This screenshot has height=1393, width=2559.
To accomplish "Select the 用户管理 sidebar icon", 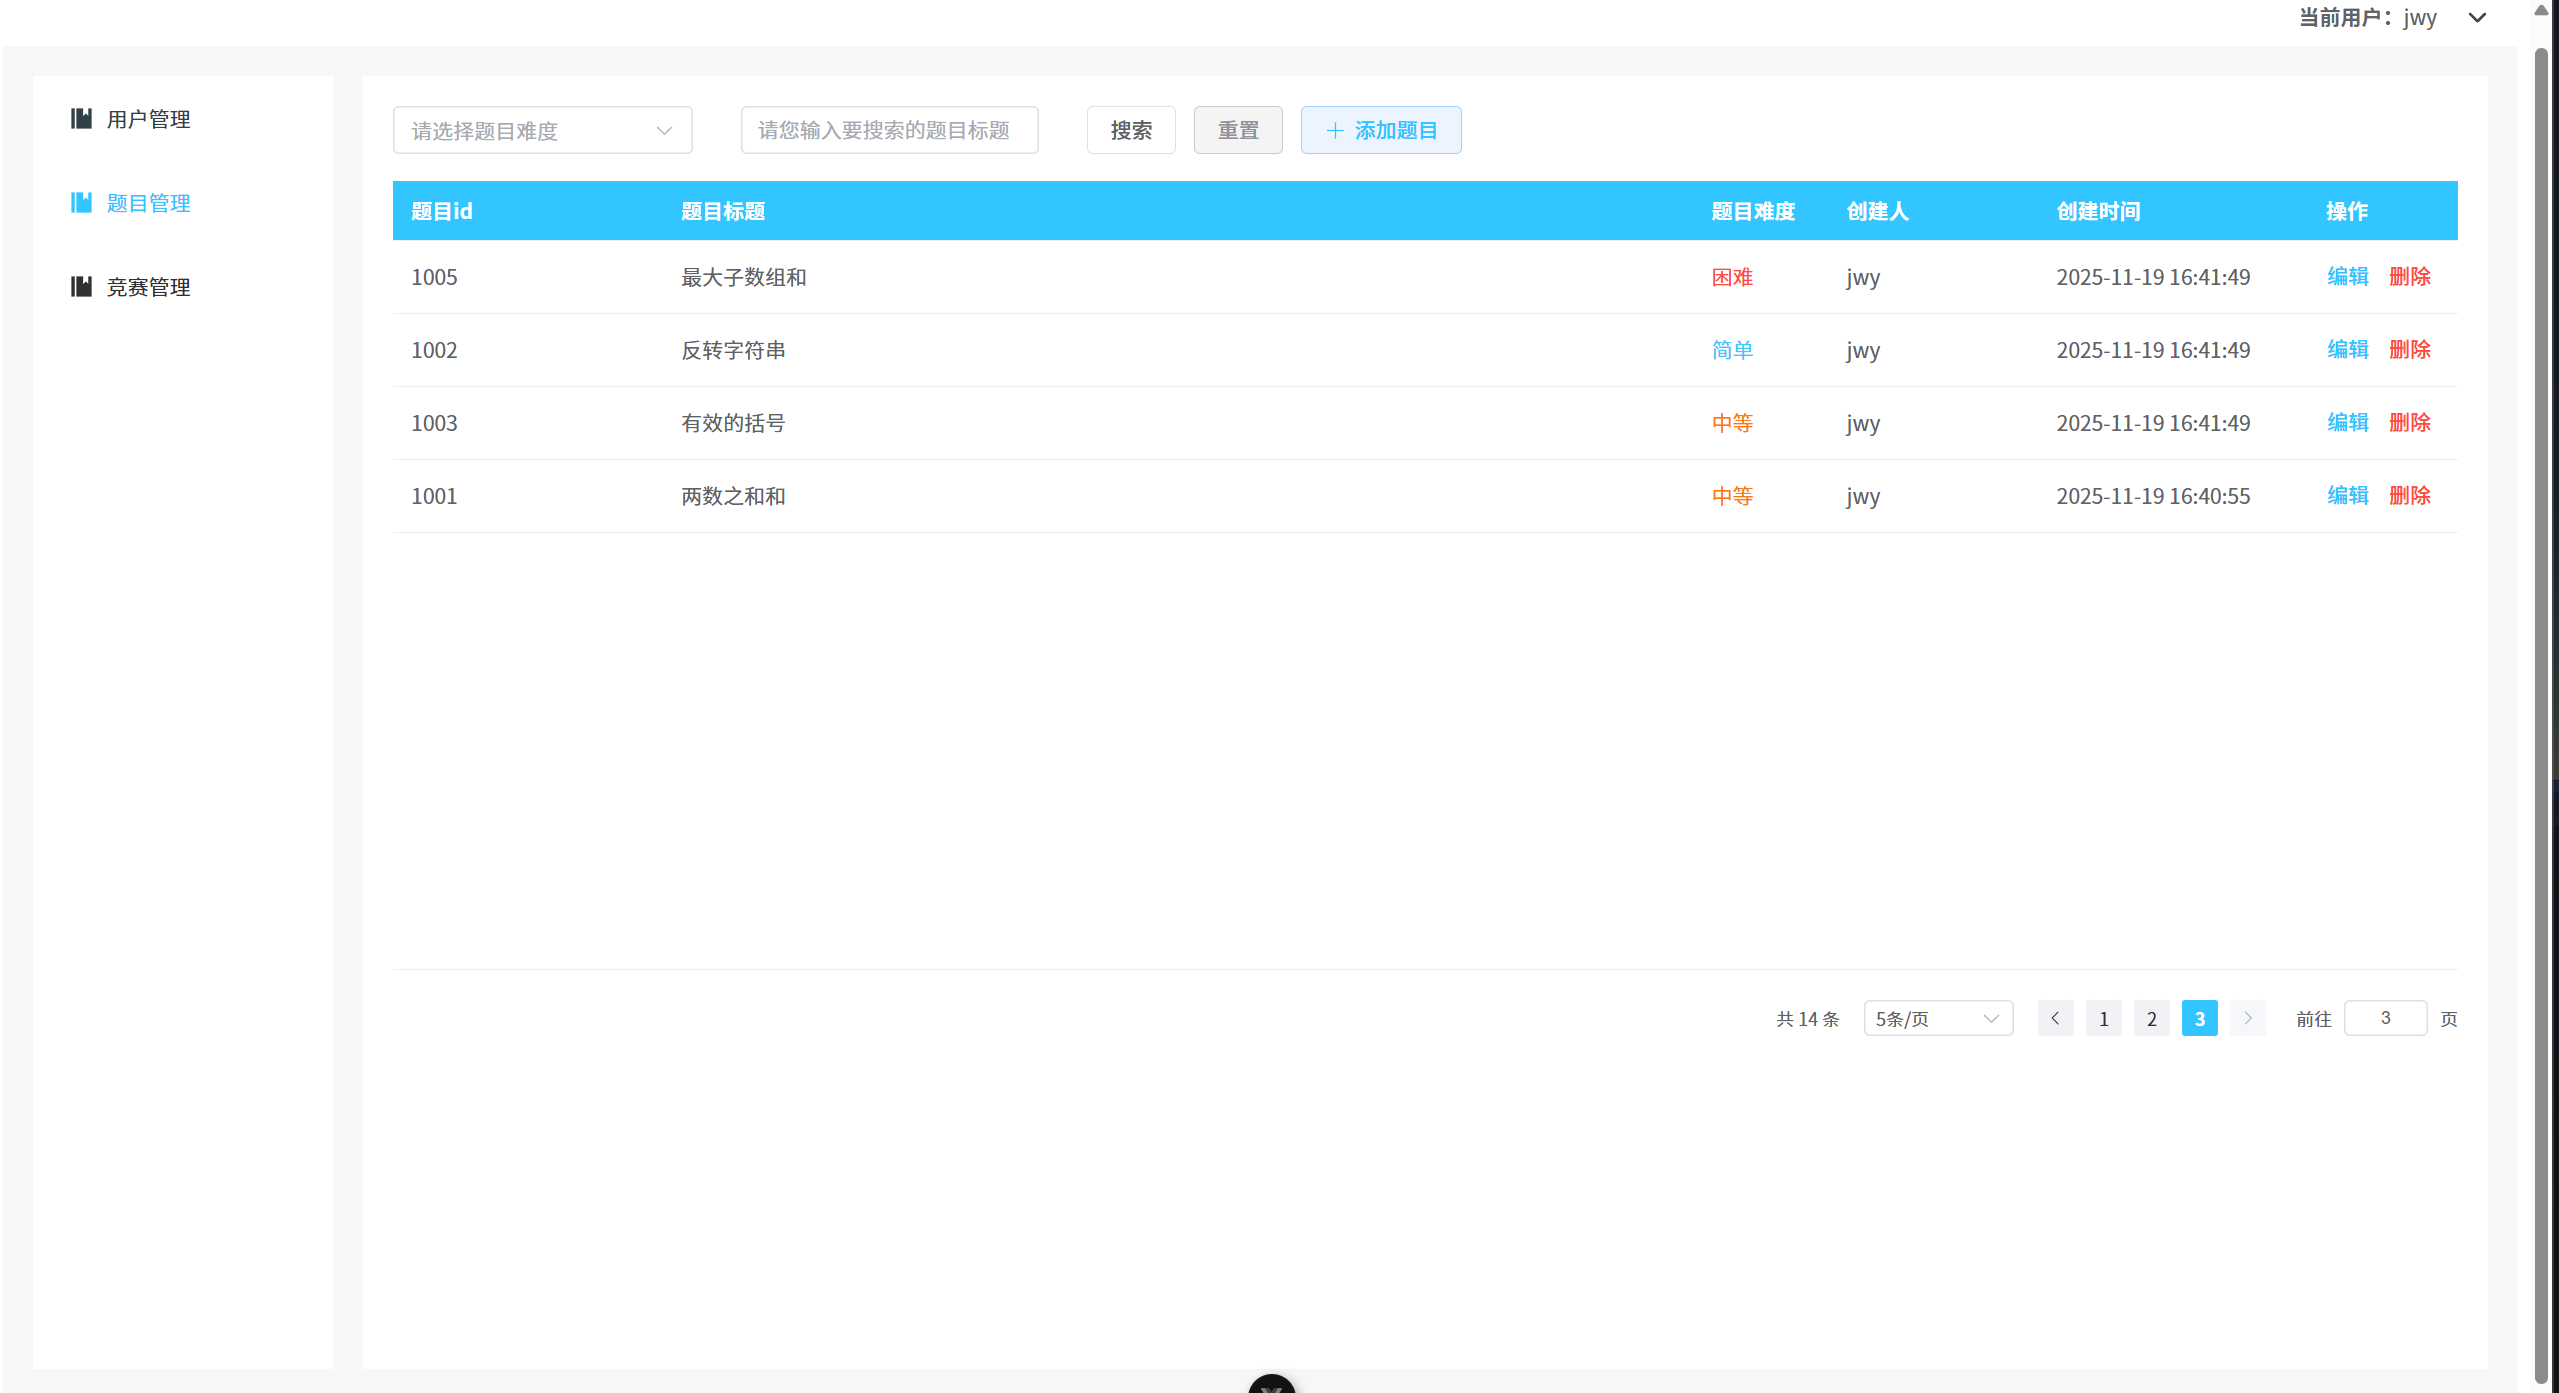I will (x=80, y=119).
